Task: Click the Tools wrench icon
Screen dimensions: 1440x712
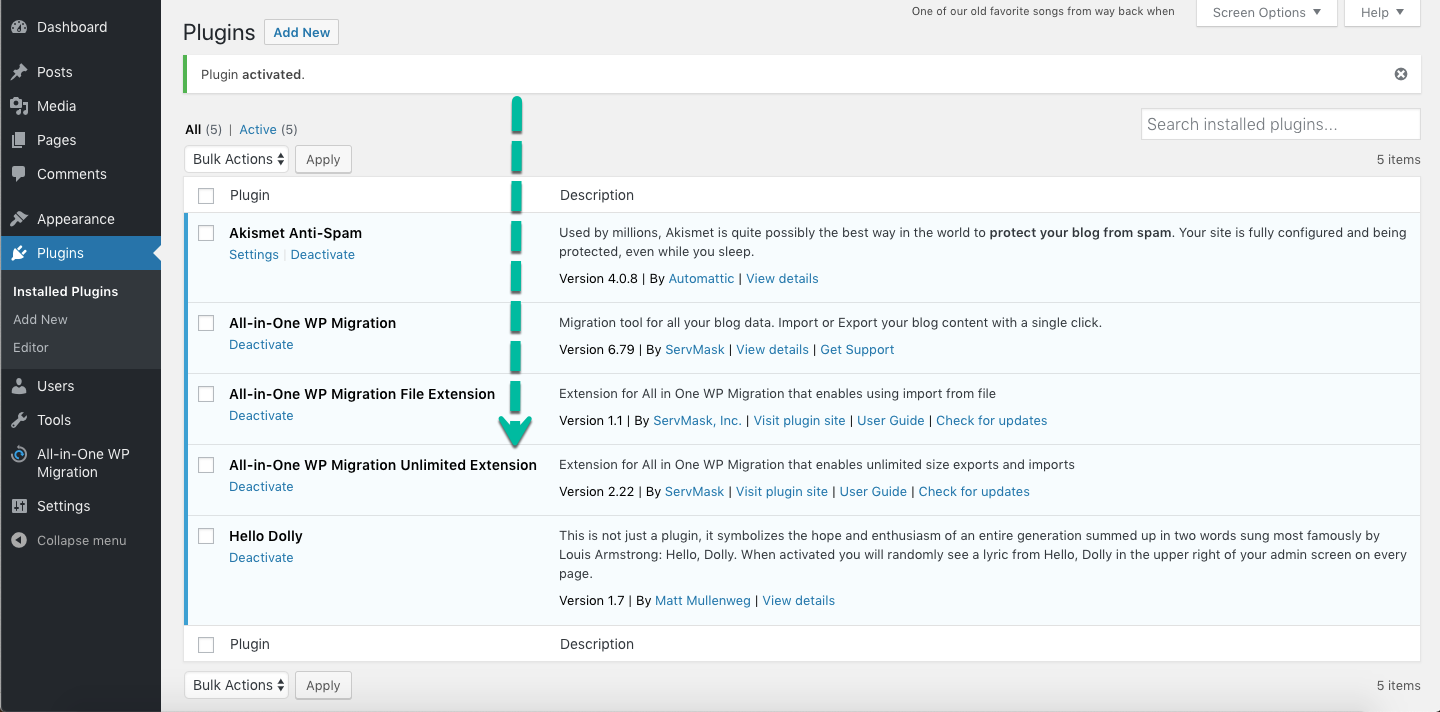Action: [x=19, y=420]
